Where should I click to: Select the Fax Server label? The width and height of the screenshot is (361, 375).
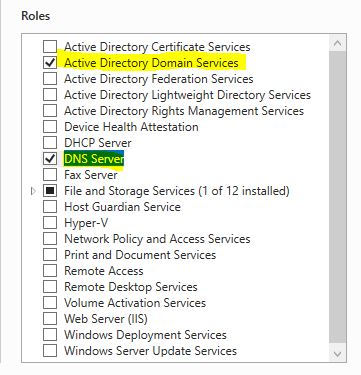tap(91, 175)
